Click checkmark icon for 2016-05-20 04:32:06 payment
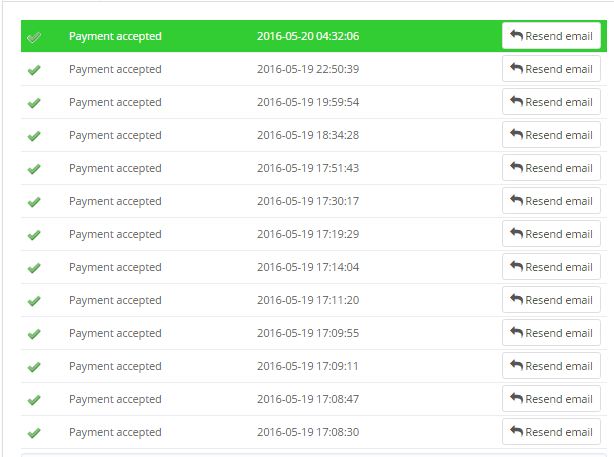The height and width of the screenshot is (457, 614). coord(34,37)
